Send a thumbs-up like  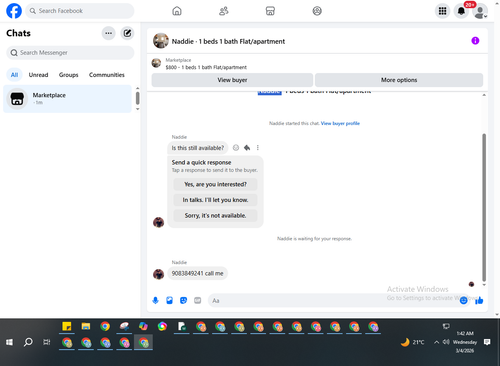[x=479, y=301]
